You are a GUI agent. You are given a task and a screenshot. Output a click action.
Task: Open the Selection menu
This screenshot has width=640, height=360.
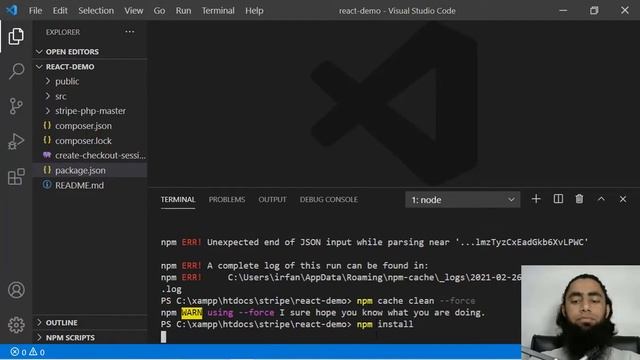pos(96,11)
